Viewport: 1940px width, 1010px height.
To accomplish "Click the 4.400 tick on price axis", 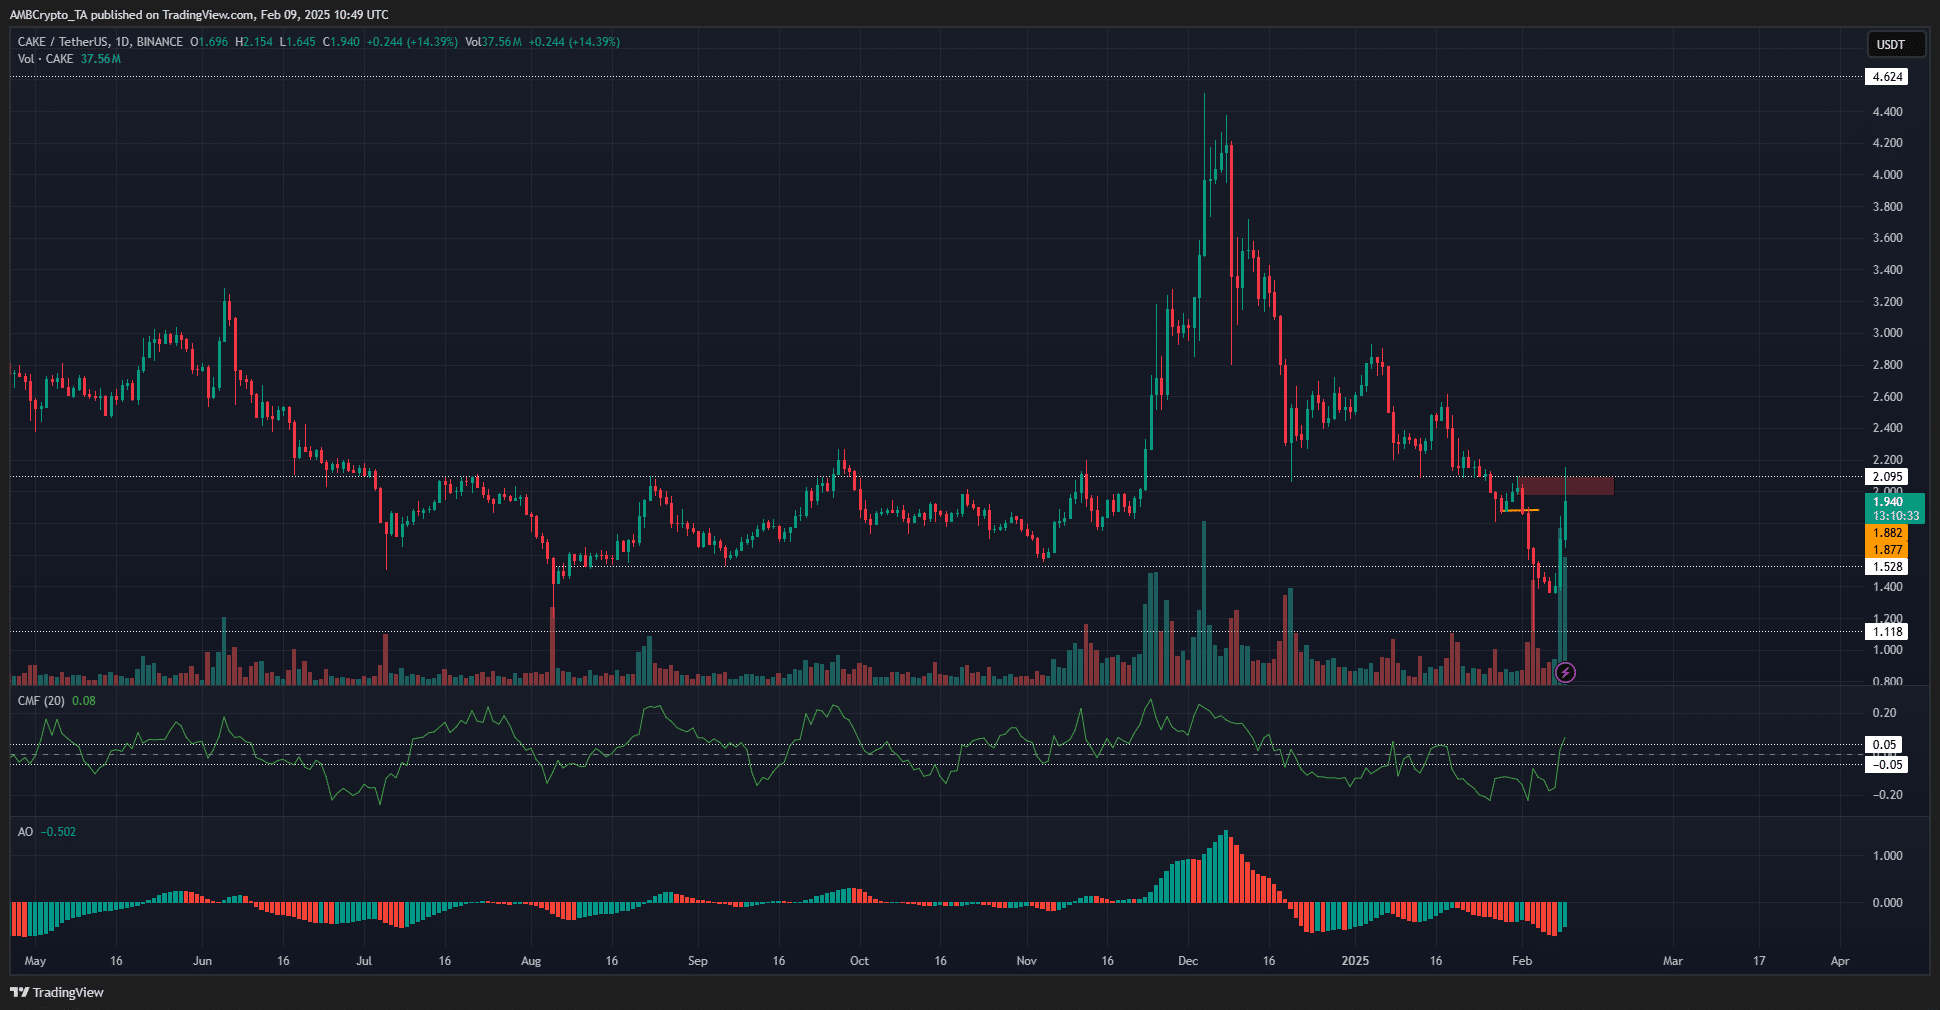I will tap(1887, 112).
